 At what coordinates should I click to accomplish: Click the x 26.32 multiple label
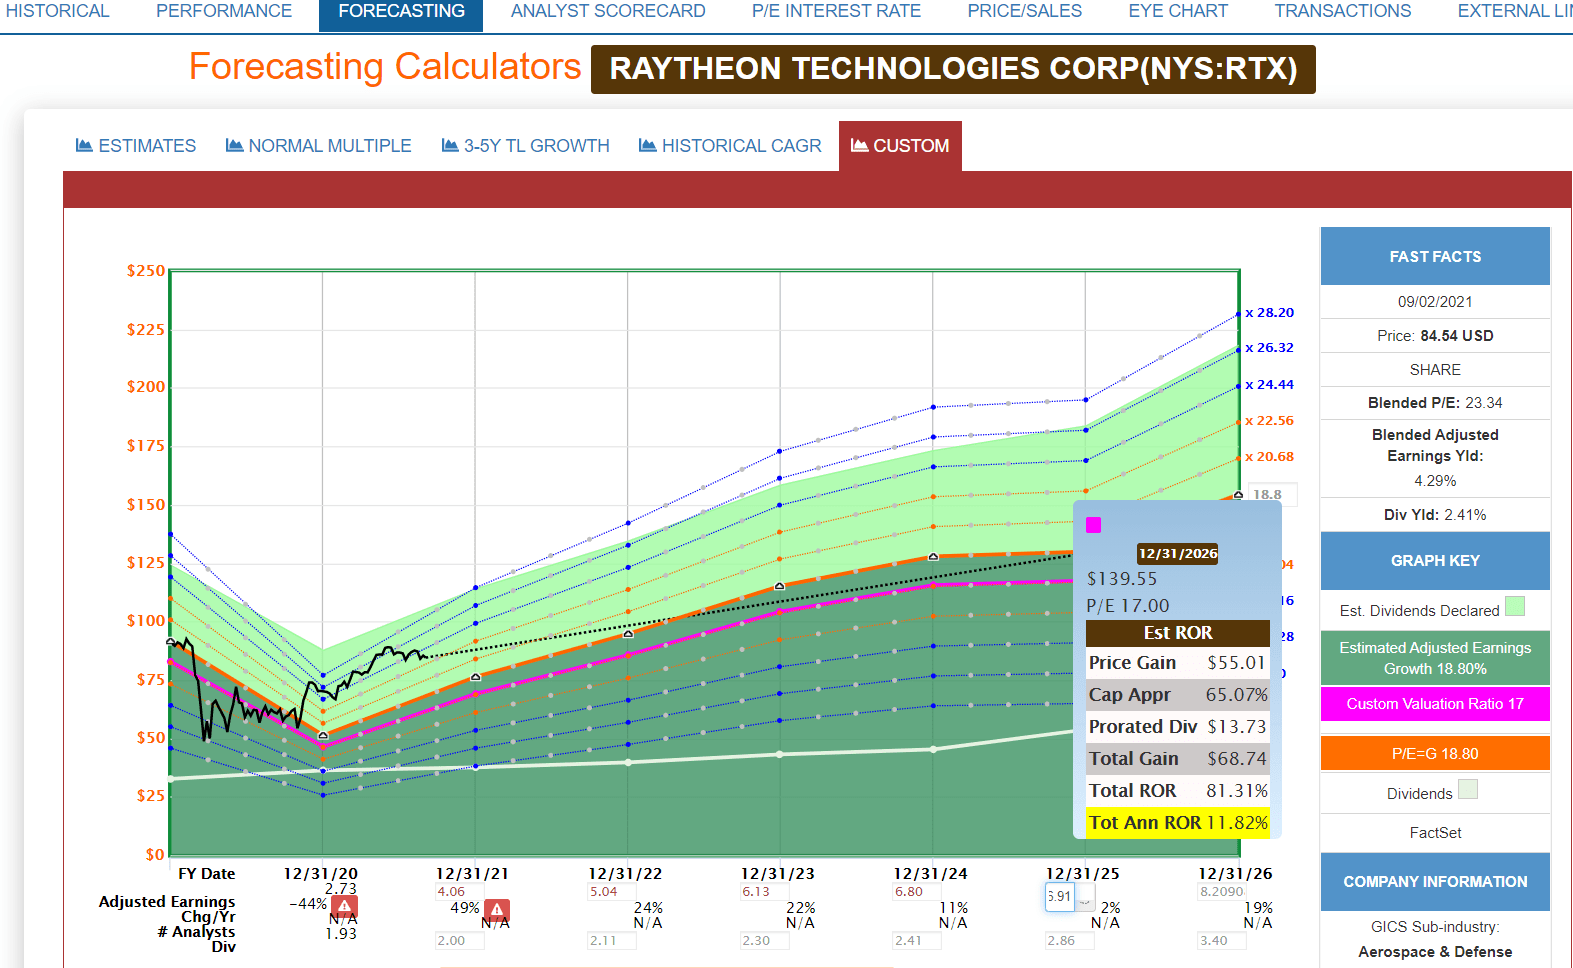point(1270,348)
